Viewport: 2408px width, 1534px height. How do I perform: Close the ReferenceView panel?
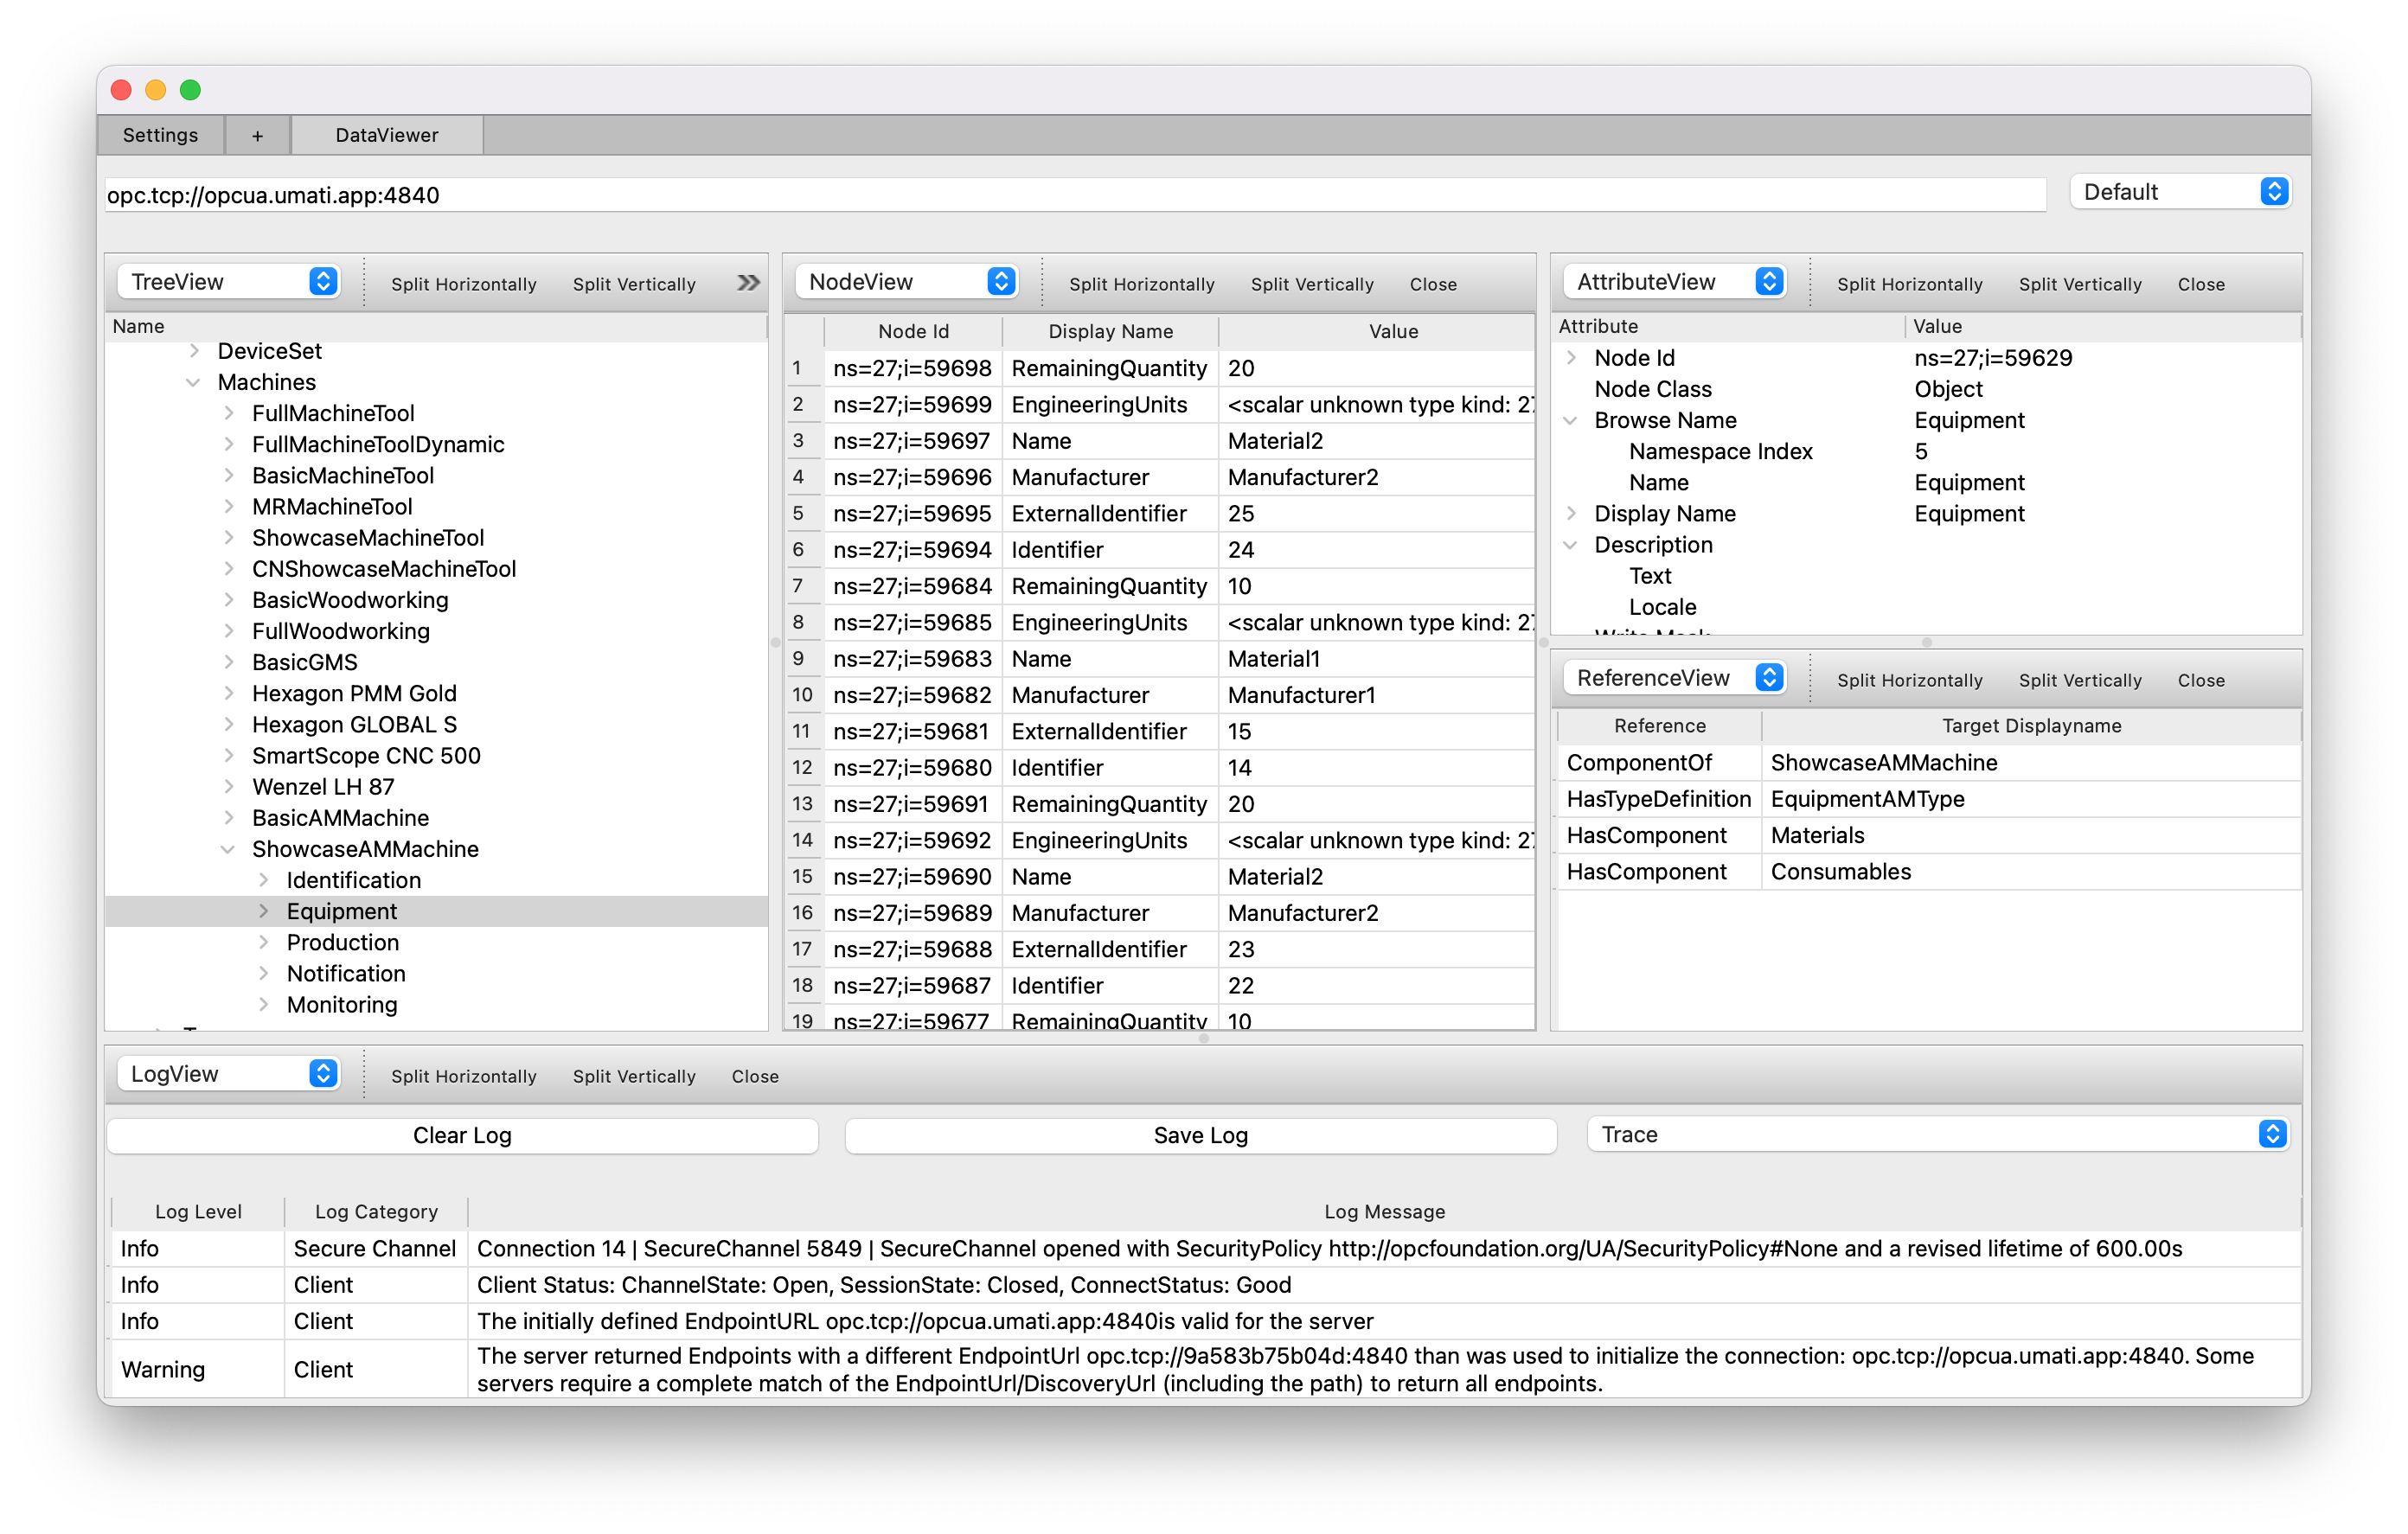click(2200, 680)
